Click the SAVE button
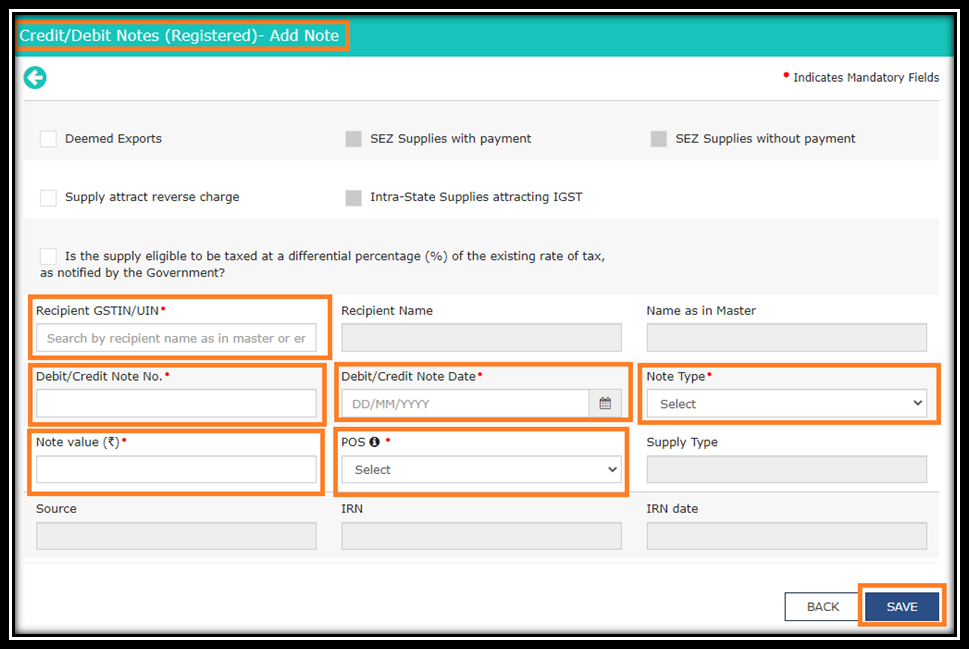 pos(902,607)
